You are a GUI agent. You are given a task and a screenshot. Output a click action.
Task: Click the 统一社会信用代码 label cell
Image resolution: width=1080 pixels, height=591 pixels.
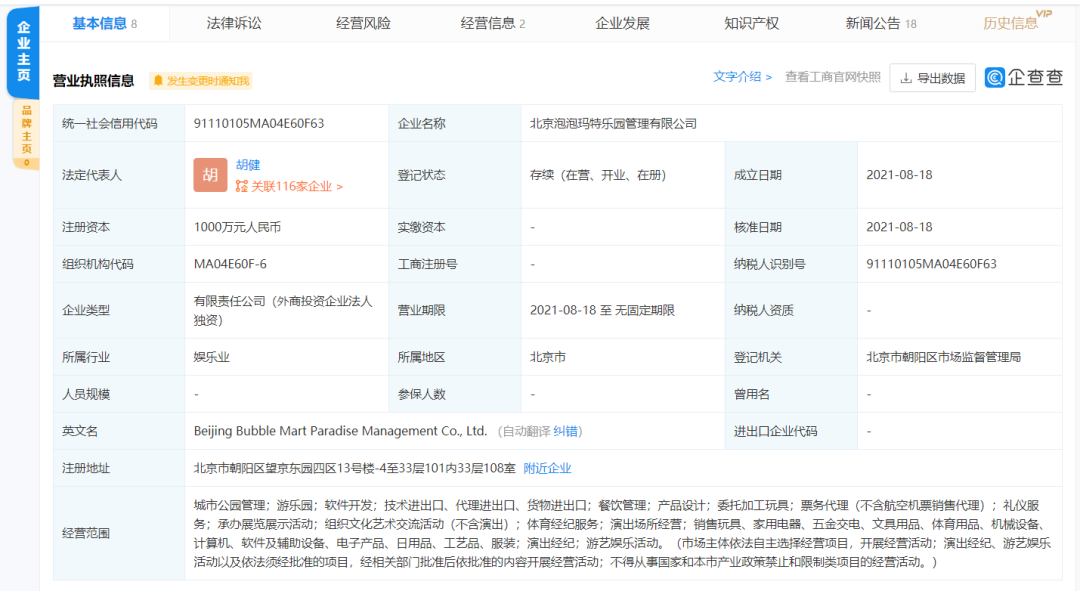[x=118, y=123]
